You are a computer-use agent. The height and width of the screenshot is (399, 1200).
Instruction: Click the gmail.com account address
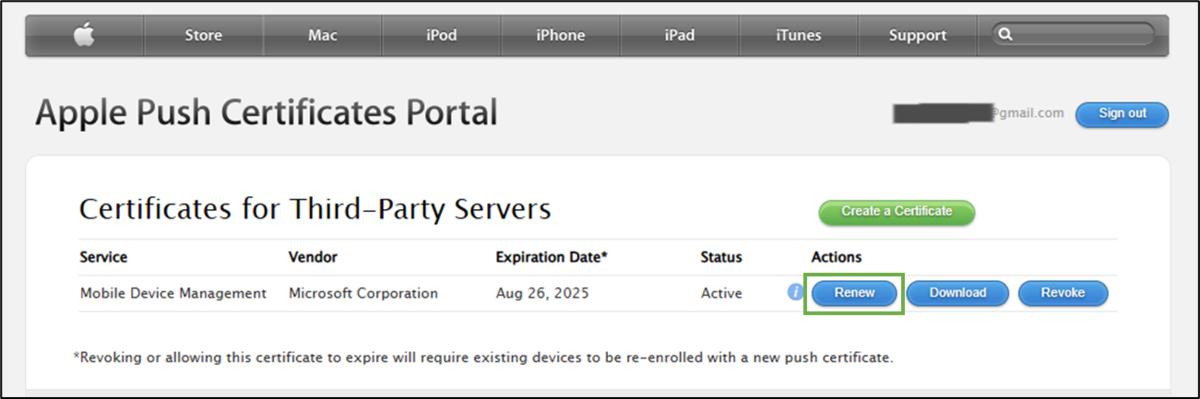click(979, 113)
